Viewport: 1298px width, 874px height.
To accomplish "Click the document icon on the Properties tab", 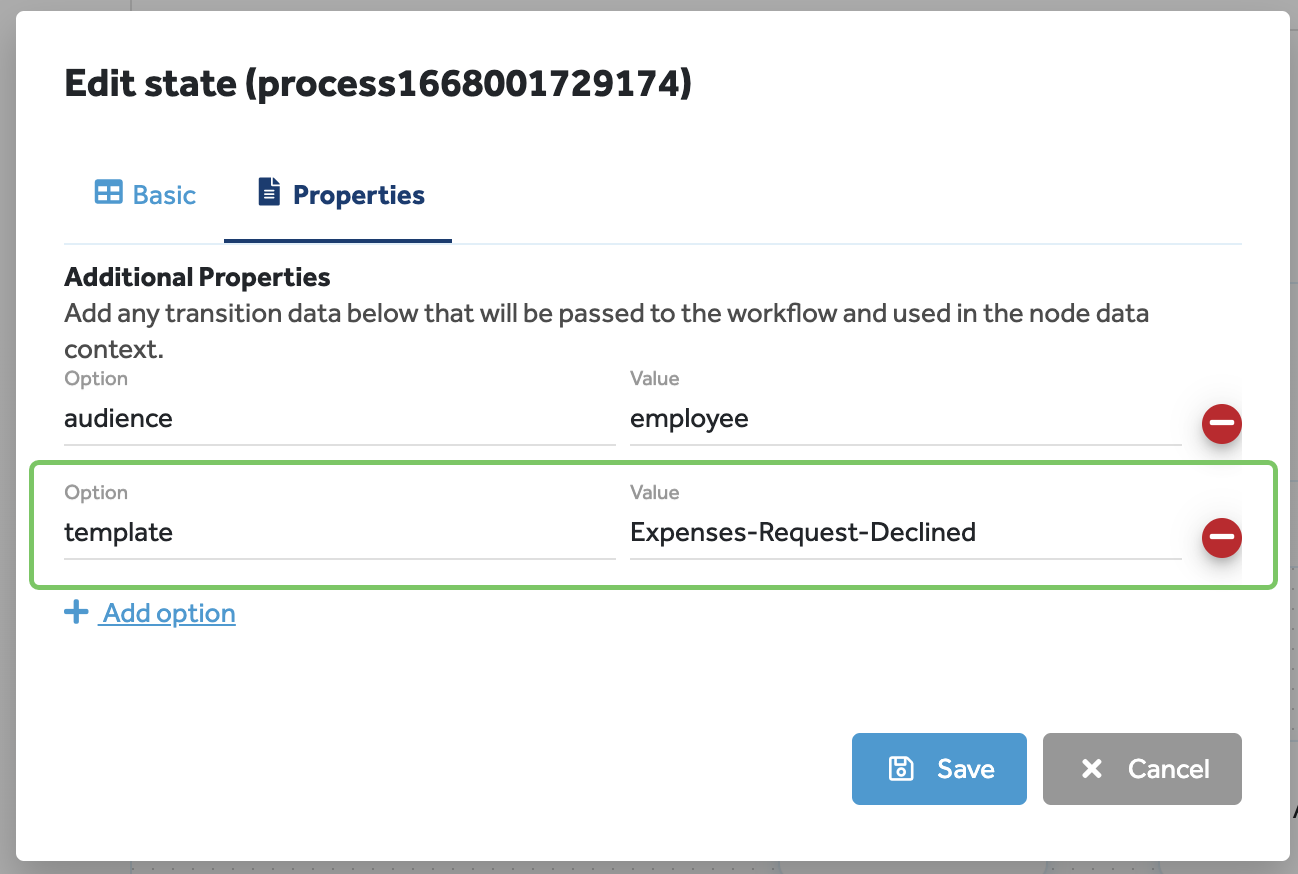I will click(x=268, y=191).
